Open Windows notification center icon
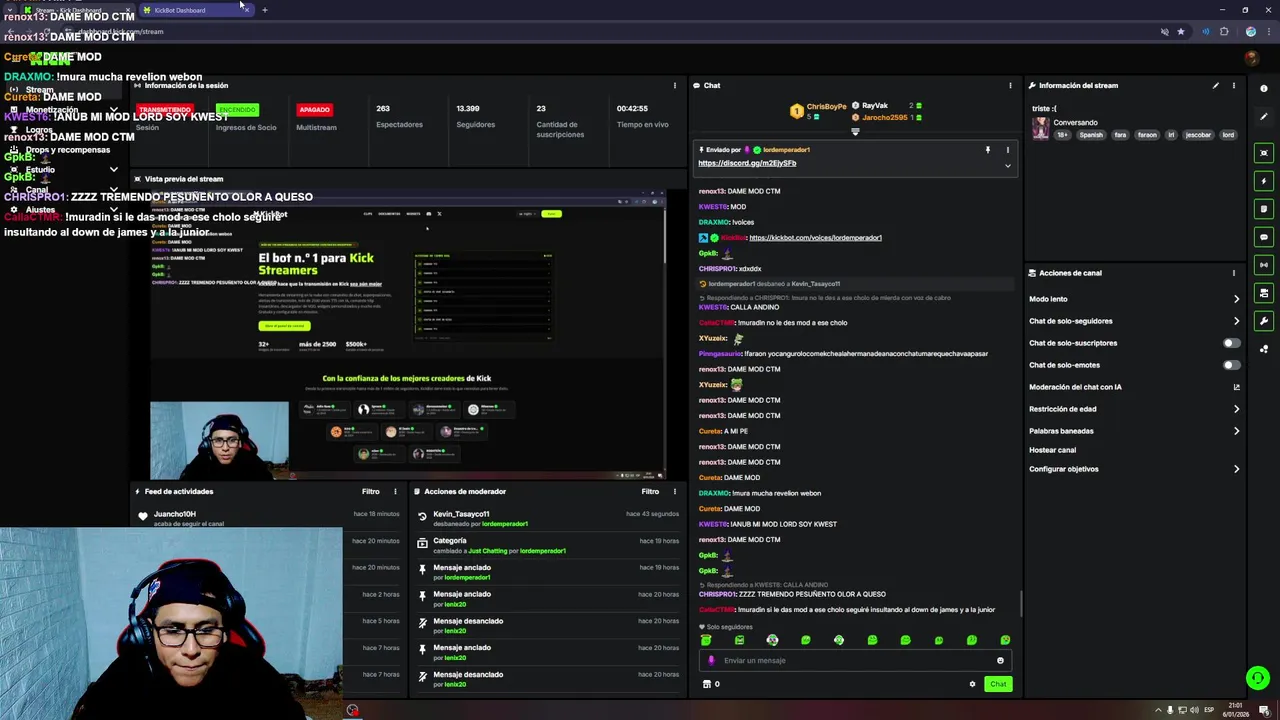1280x720 pixels. 1264,710
